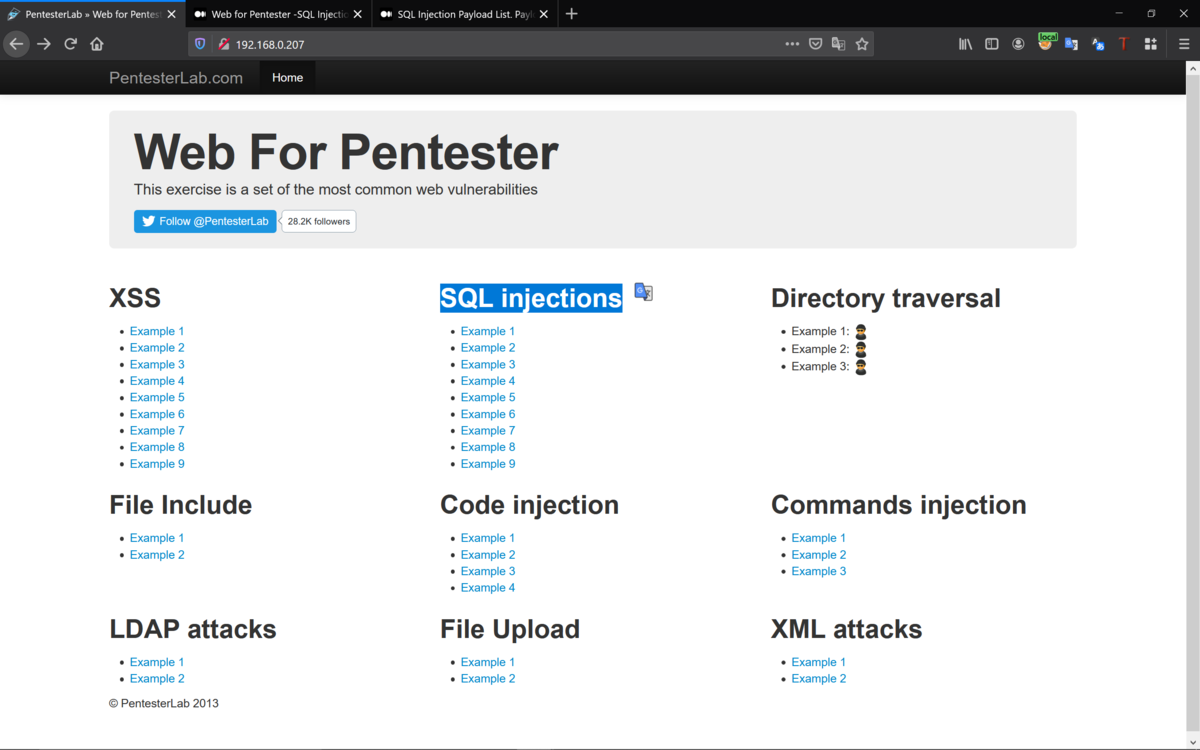Open Code injection Example 3

488,571
